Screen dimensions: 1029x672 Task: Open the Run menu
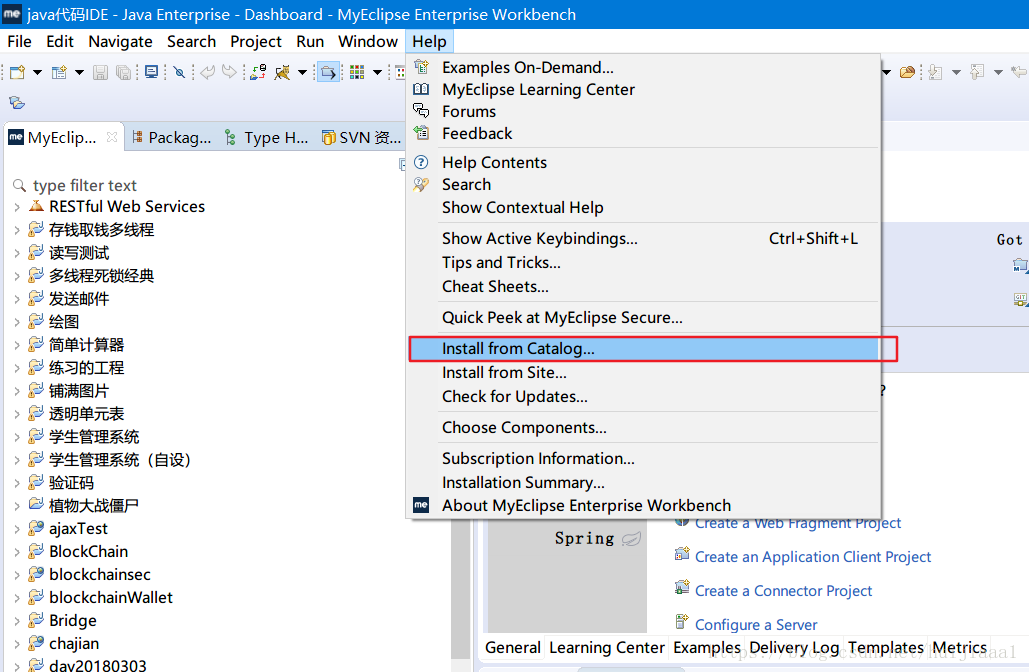pos(310,41)
